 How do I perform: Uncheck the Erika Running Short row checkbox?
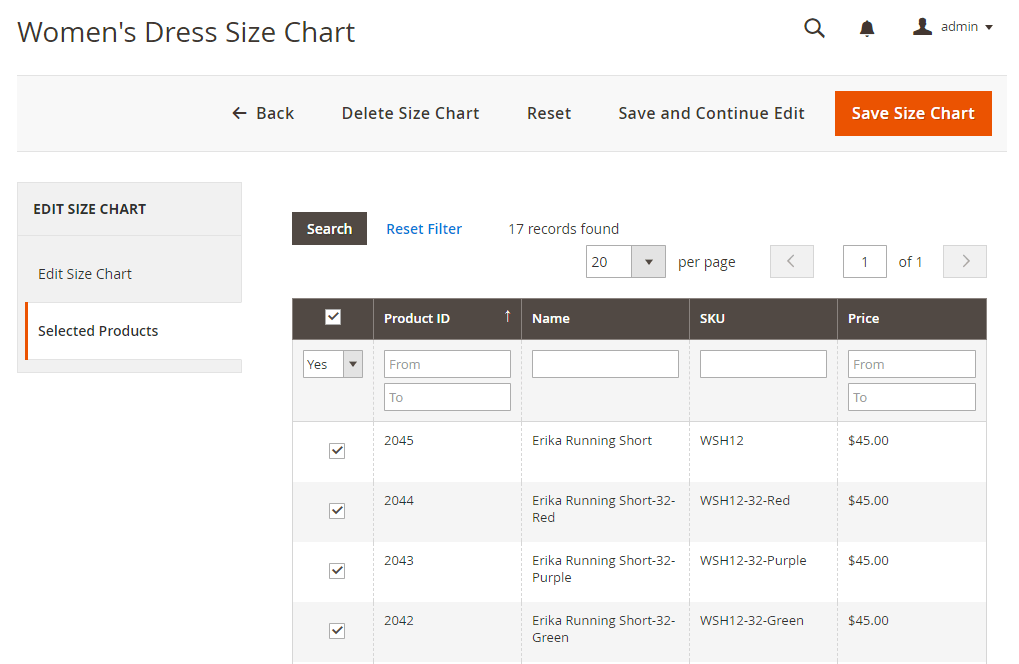click(337, 451)
